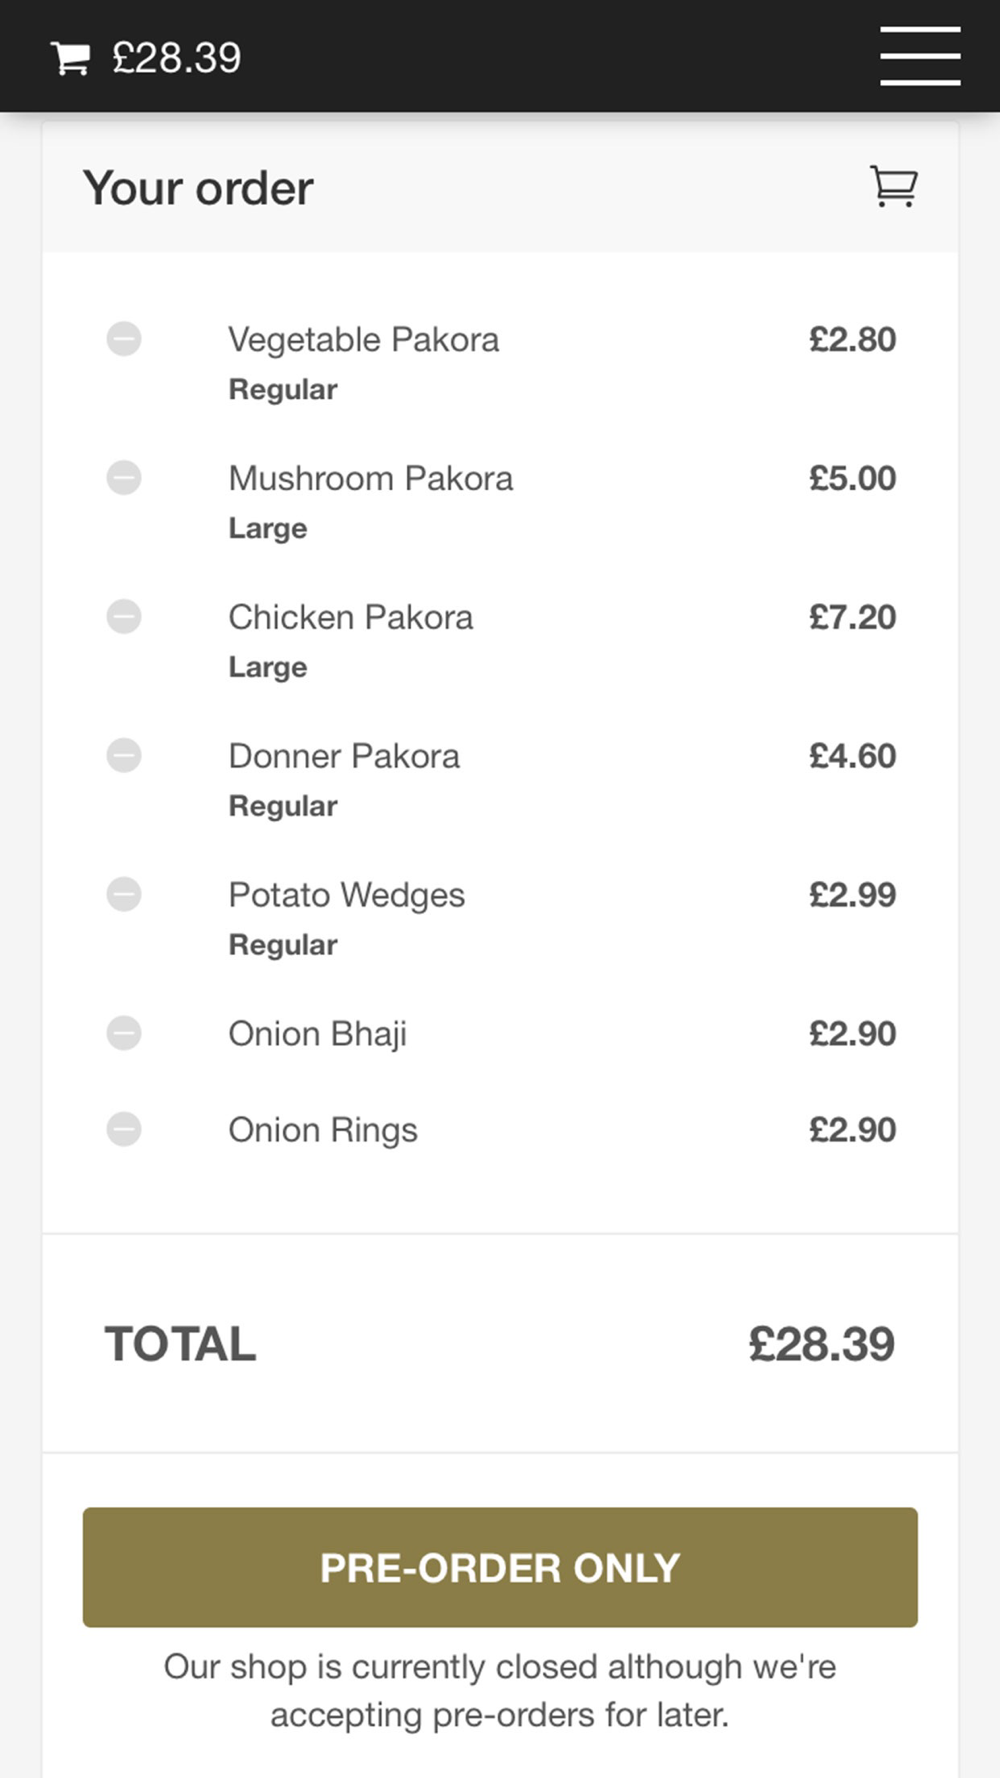This screenshot has width=1000, height=1778.
Task: Click cart outline icon beside Your order
Action: click(894, 186)
